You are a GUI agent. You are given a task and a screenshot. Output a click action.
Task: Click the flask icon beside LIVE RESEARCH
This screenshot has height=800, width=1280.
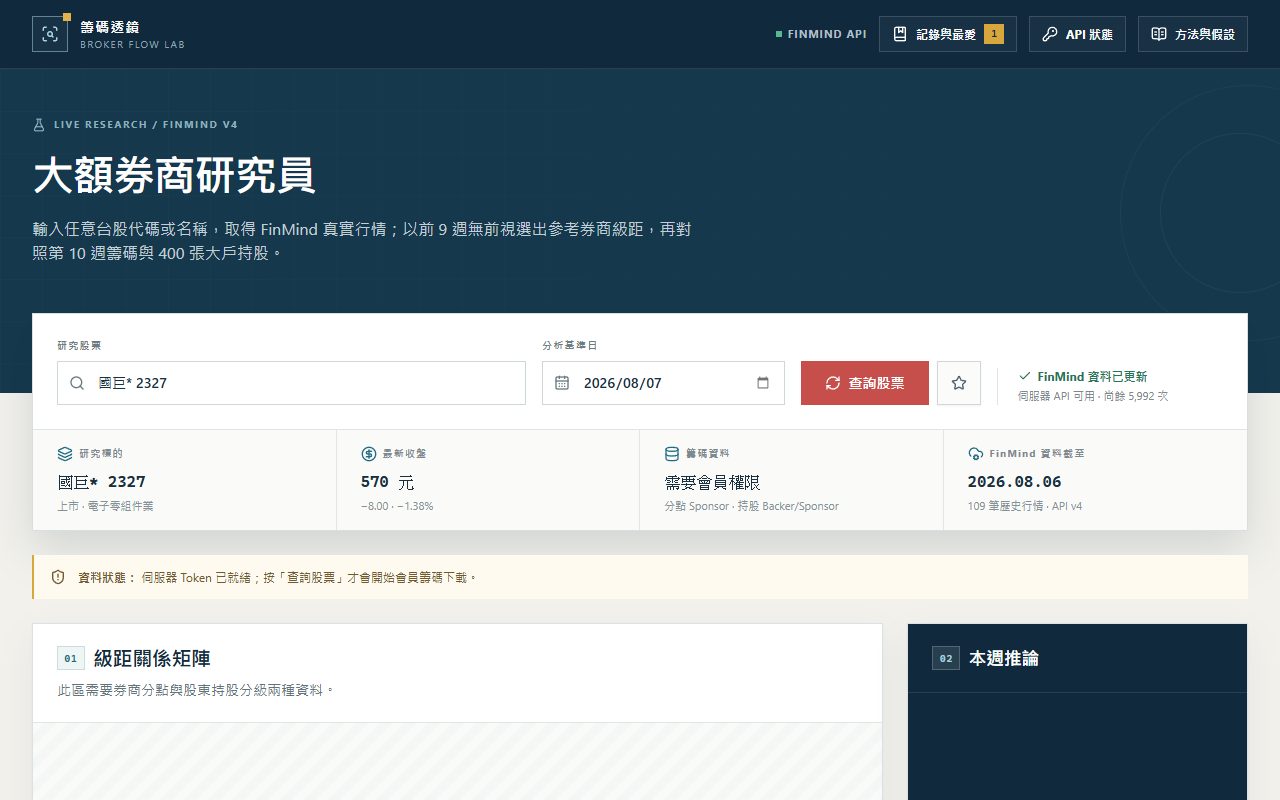click(x=39, y=125)
